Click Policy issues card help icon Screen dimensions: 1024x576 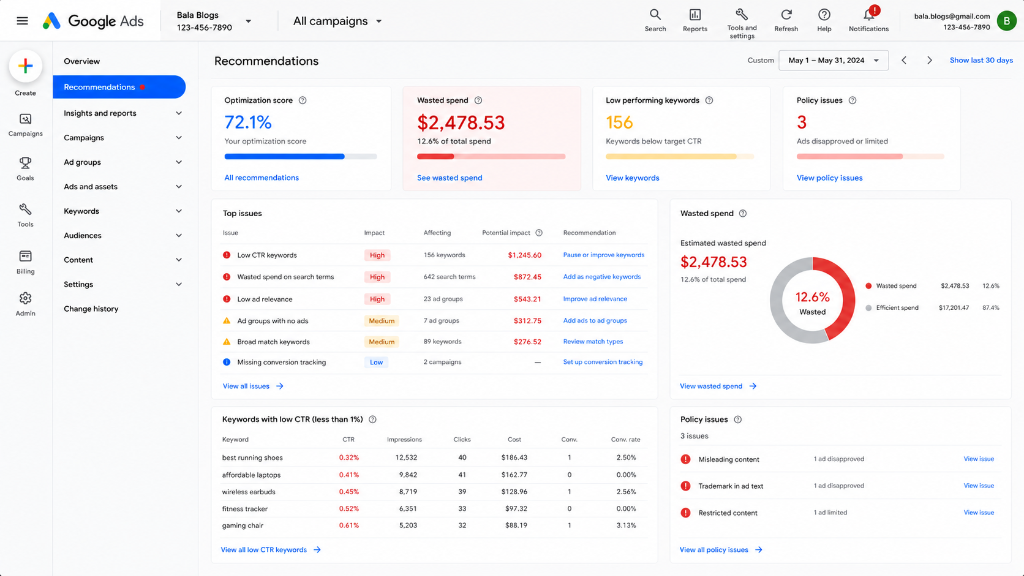852,101
